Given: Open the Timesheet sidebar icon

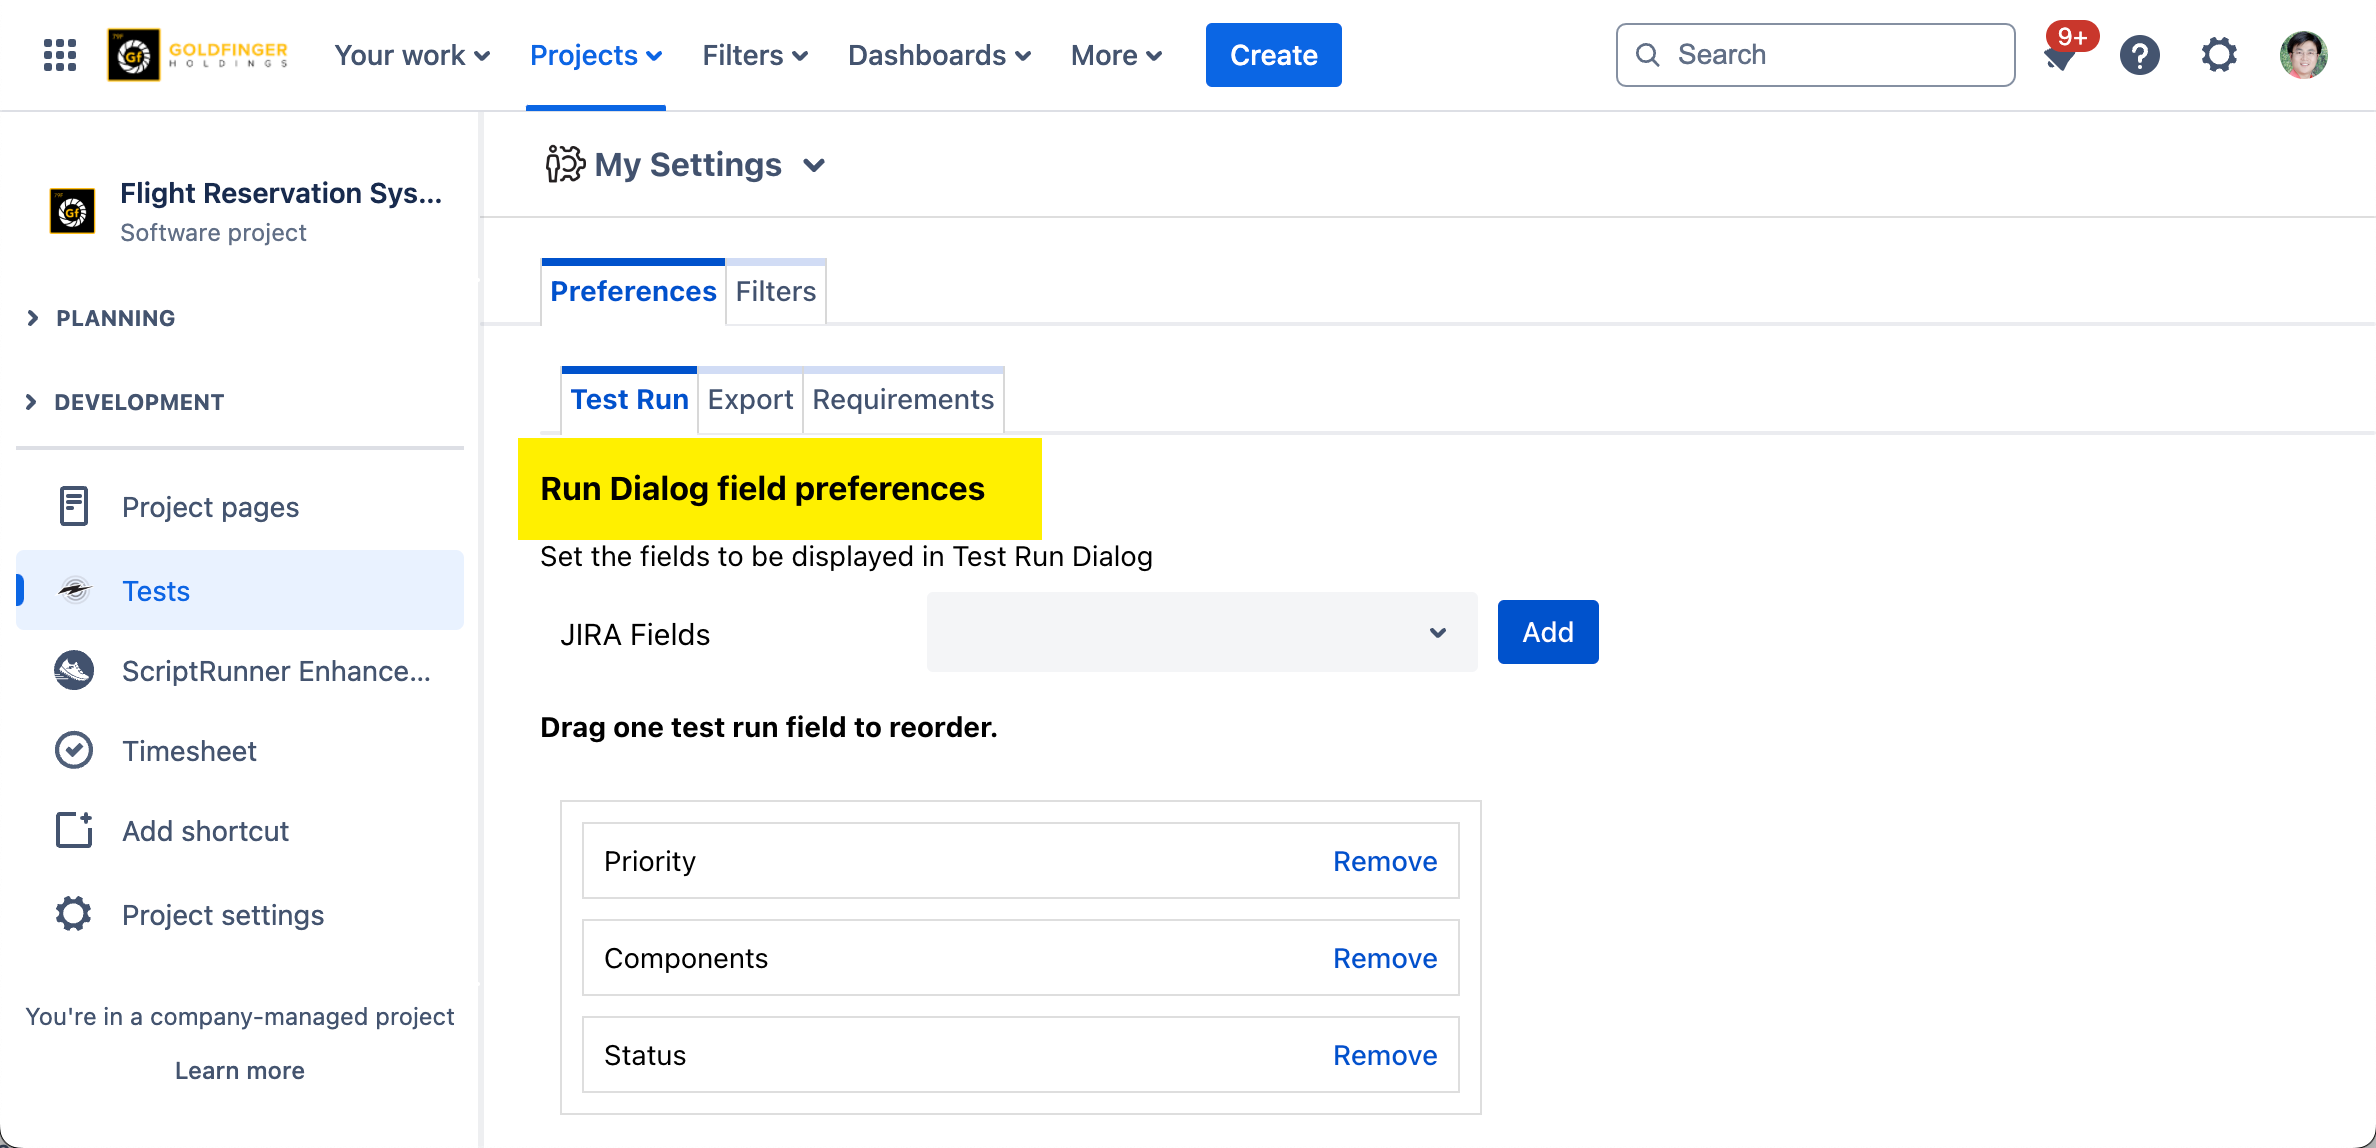Looking at the screenshot, I should [x=73, y=750].
